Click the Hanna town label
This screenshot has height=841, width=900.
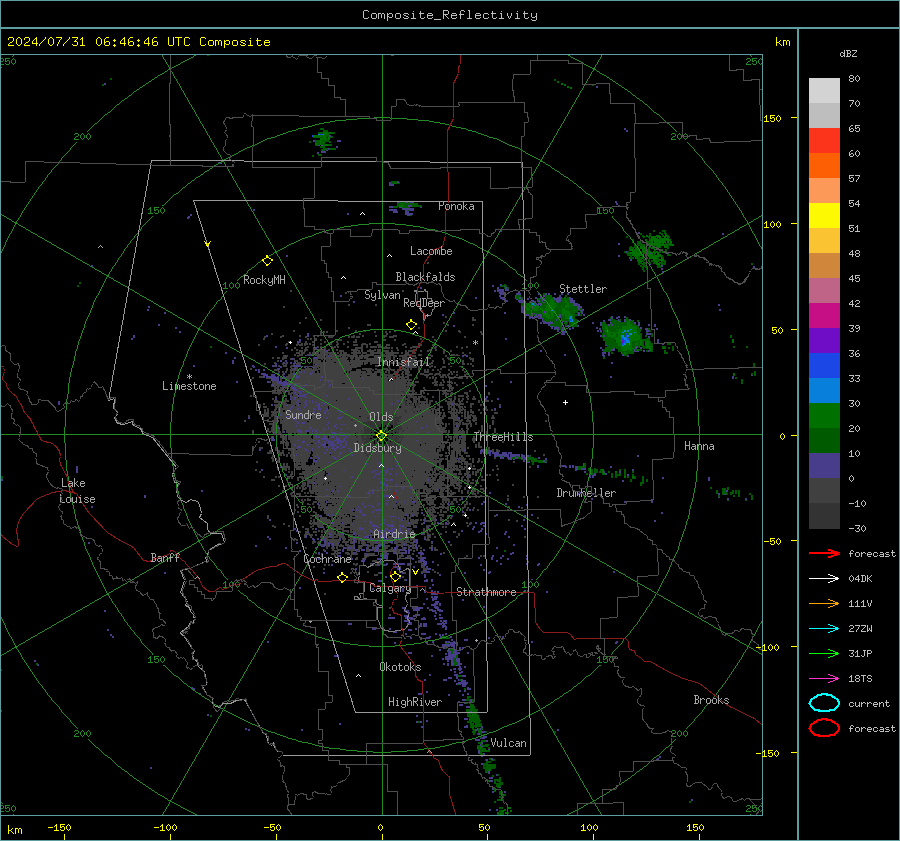699,446
